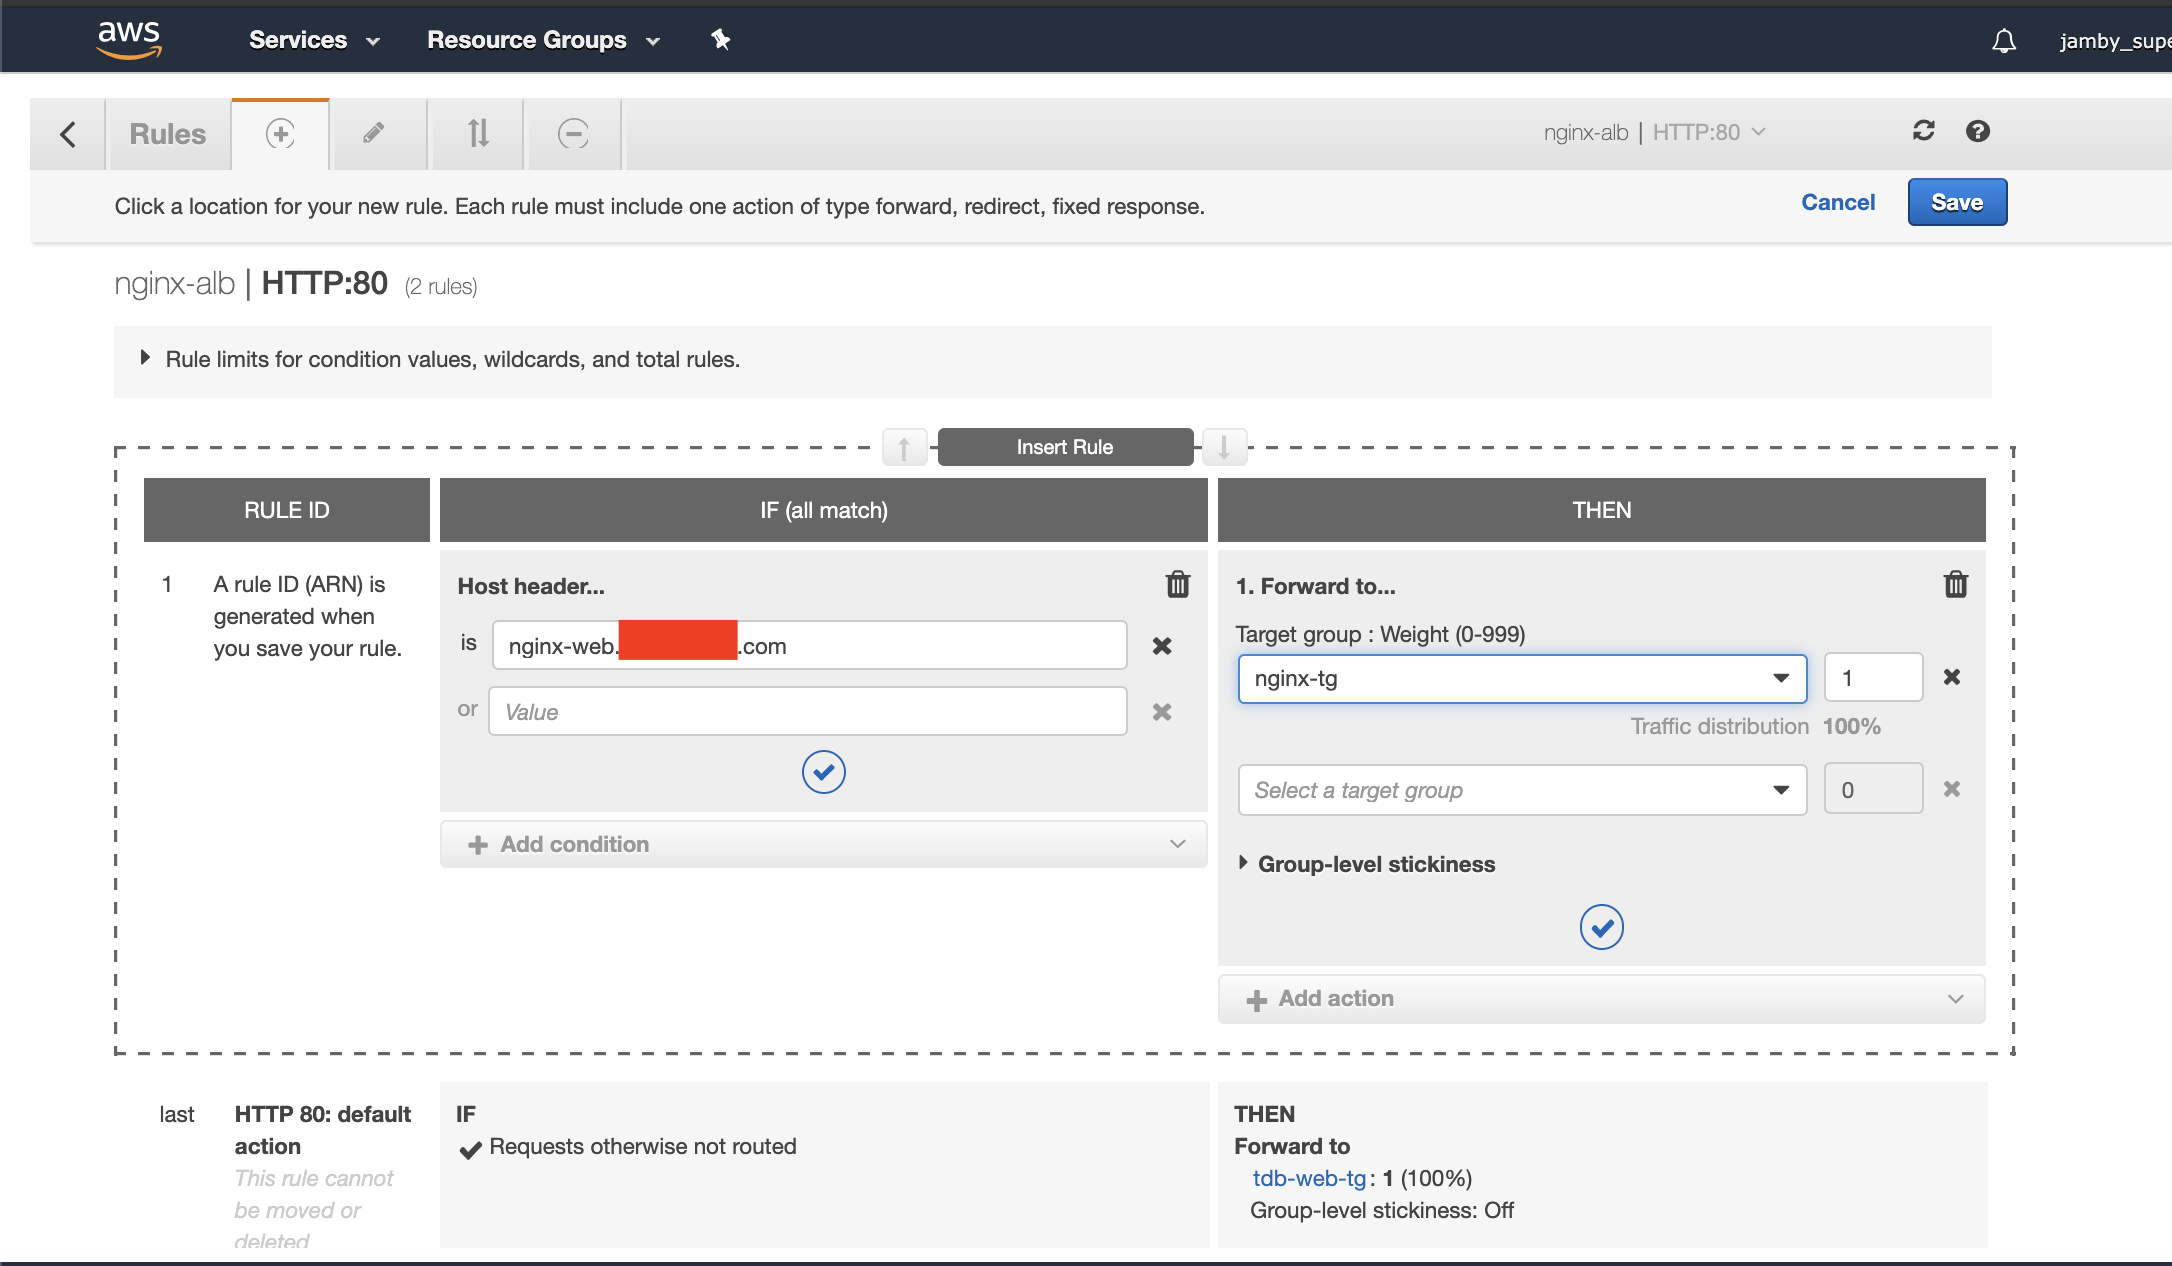Image resolution: width=2172 pixels, height=1266 pixels.
Task: Click the add rule plus icon tab
Action: tap(280, 134)
